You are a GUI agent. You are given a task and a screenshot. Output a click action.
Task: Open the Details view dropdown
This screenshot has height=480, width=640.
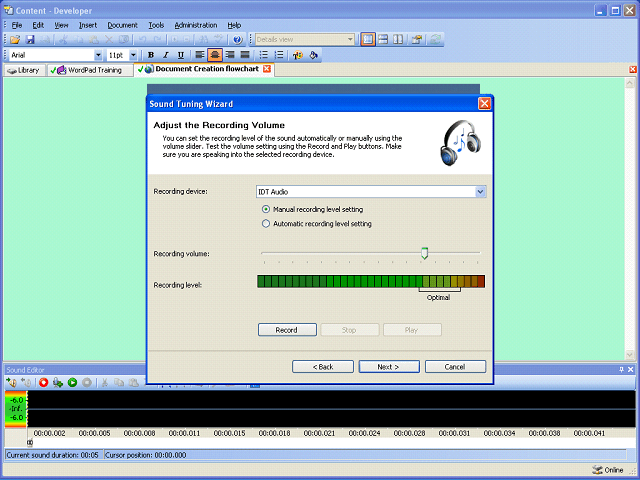(x=350, y=40)
